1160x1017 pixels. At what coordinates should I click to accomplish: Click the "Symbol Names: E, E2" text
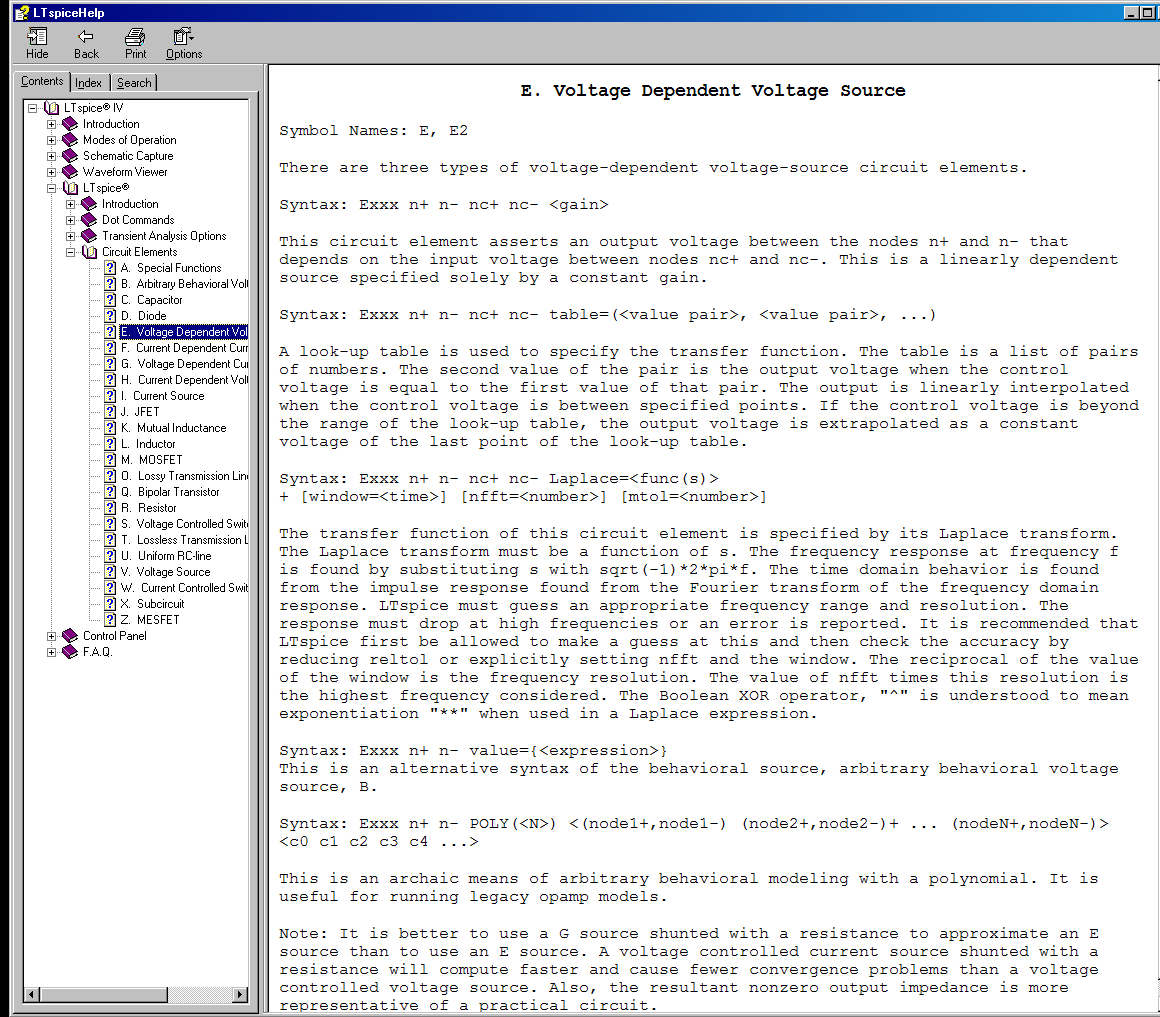pos(374,131)
